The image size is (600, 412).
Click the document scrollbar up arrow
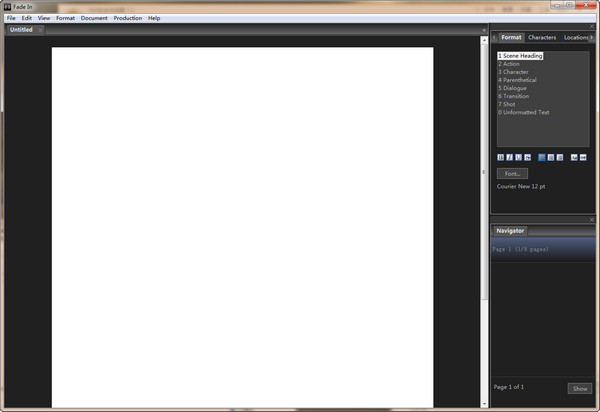[484, 40]
